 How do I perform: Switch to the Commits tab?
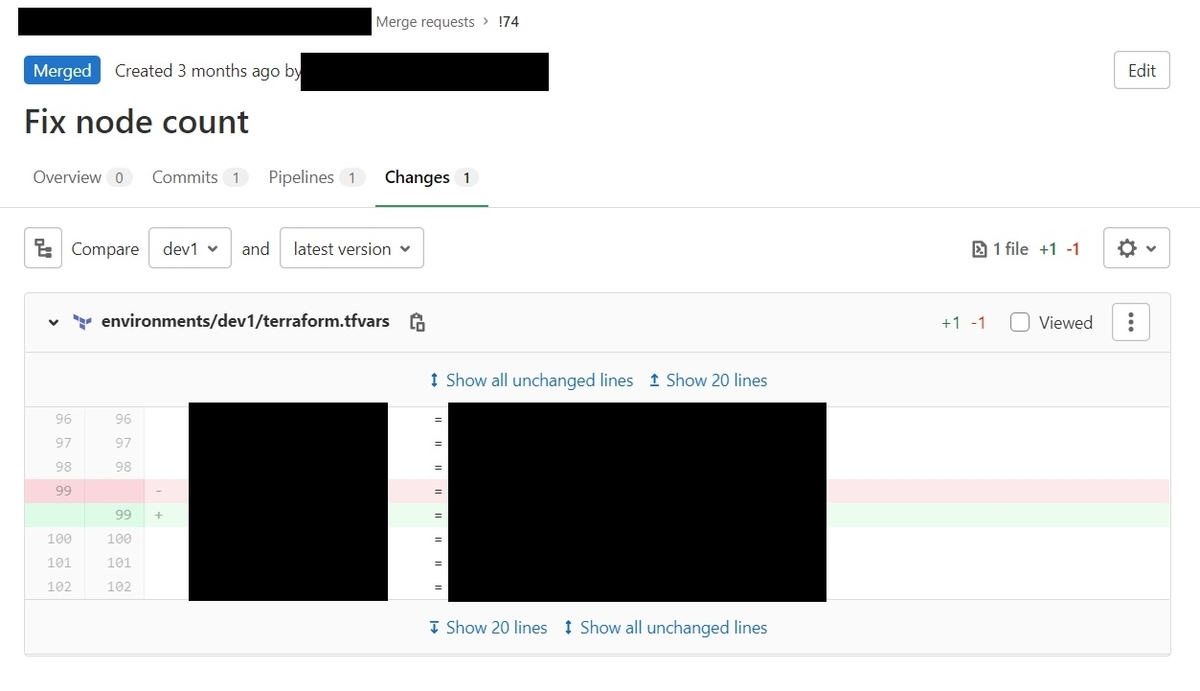tap(200, 177)
